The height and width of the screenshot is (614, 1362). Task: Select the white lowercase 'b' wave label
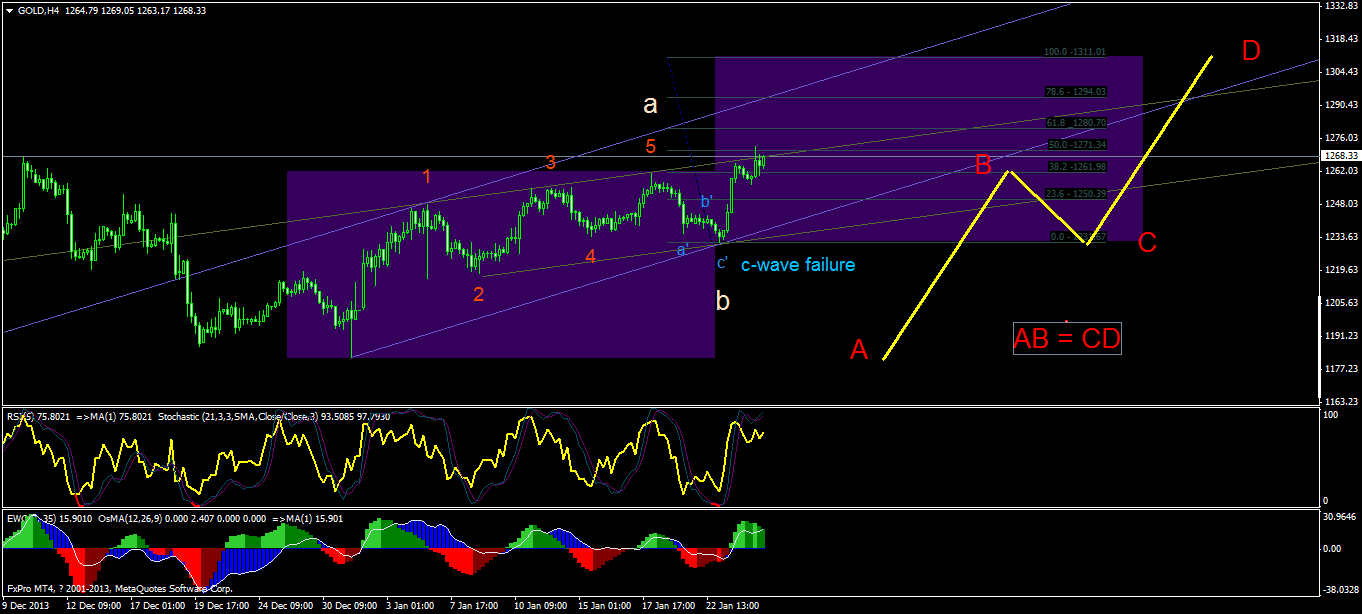(723, 299)
